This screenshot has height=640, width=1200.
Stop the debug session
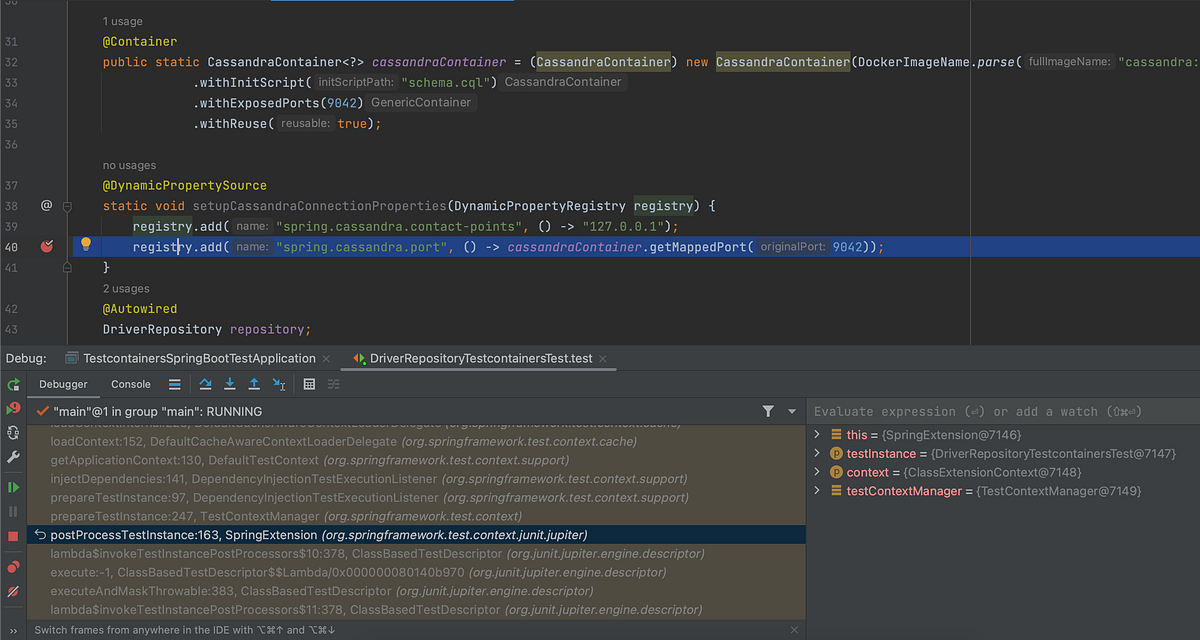pos(13,537)
